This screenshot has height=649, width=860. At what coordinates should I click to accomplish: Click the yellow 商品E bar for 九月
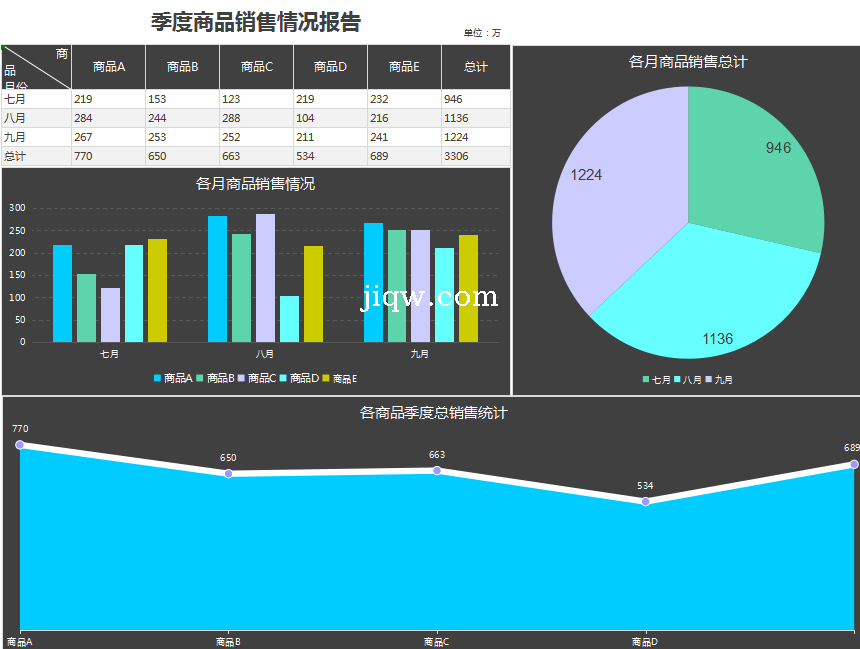tap(468, 288)
